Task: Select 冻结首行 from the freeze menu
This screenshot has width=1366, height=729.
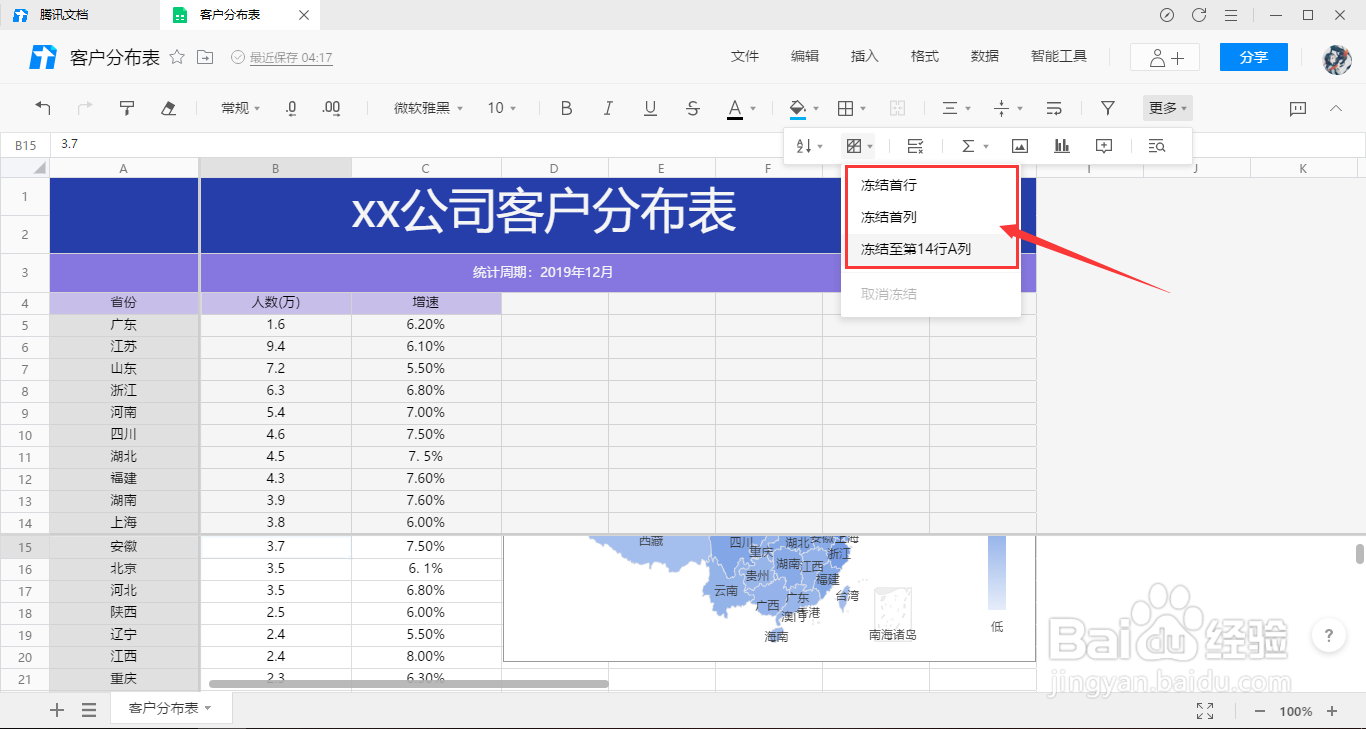Action: click(x=887, y=184)
